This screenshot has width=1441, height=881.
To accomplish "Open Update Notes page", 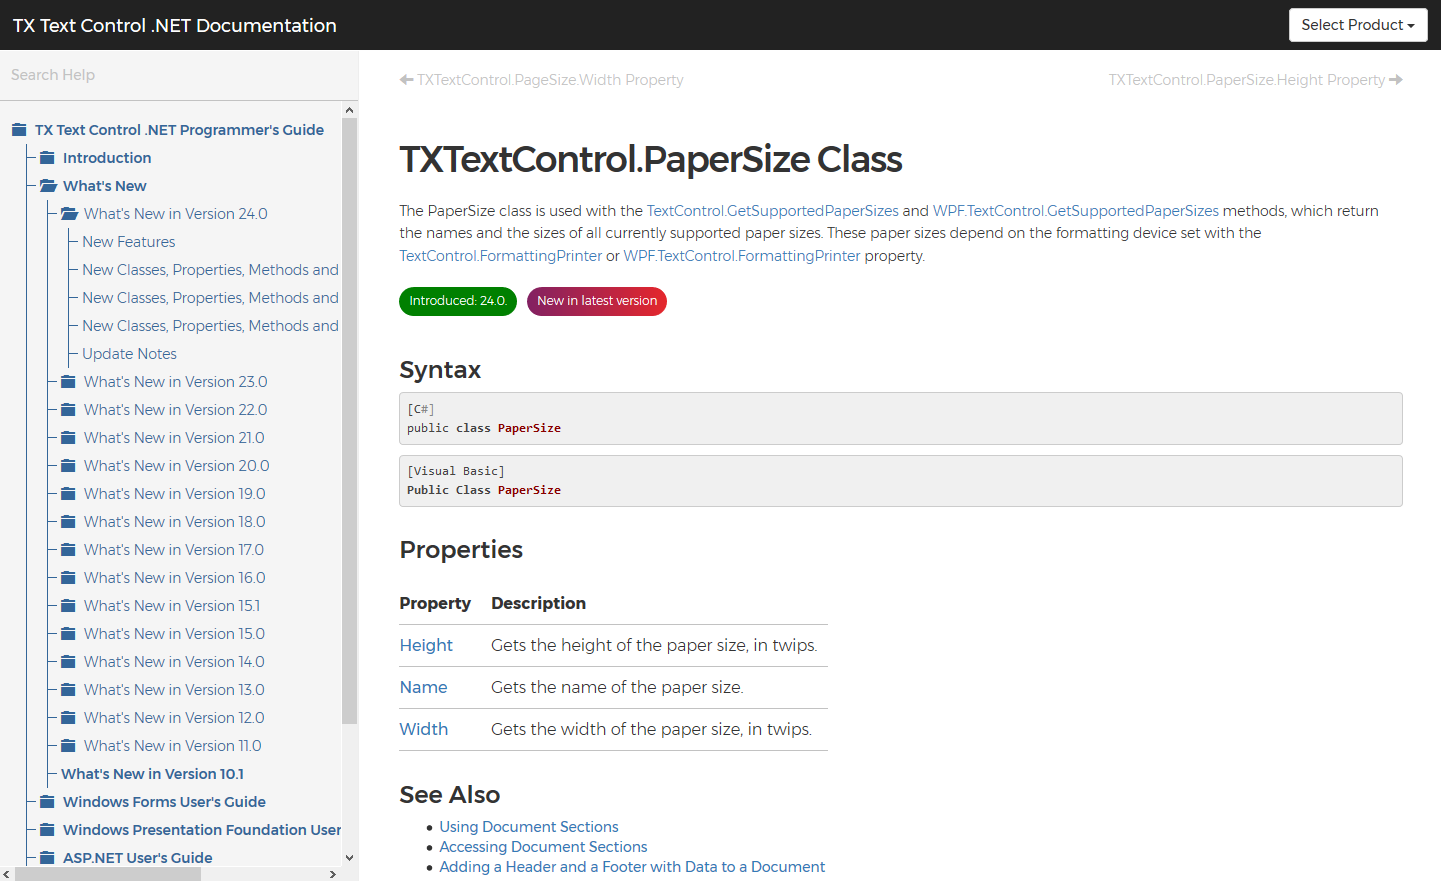I will pos(129,354).
